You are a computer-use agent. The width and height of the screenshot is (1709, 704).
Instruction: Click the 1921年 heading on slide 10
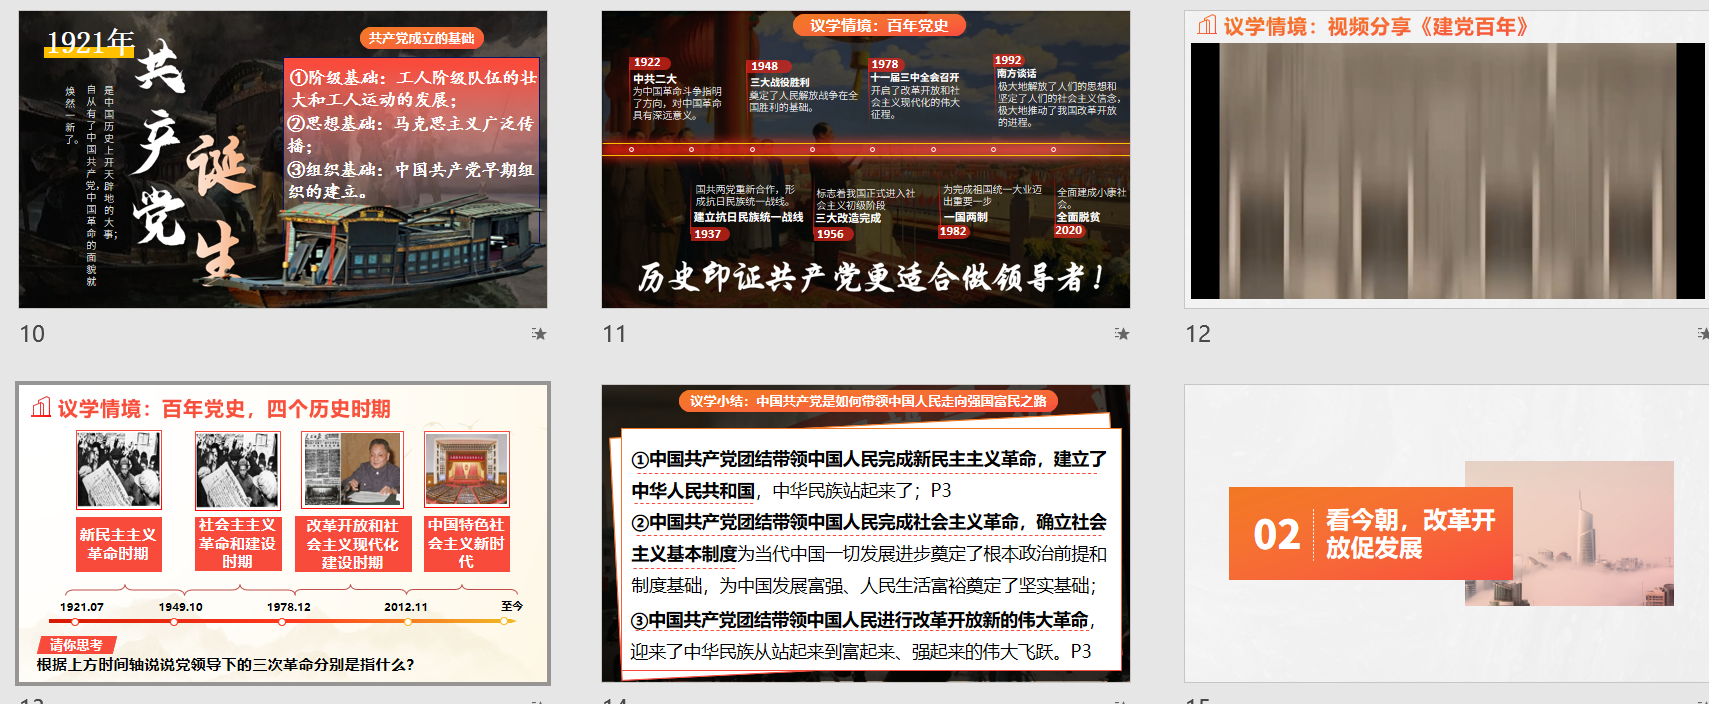[90, 42]
